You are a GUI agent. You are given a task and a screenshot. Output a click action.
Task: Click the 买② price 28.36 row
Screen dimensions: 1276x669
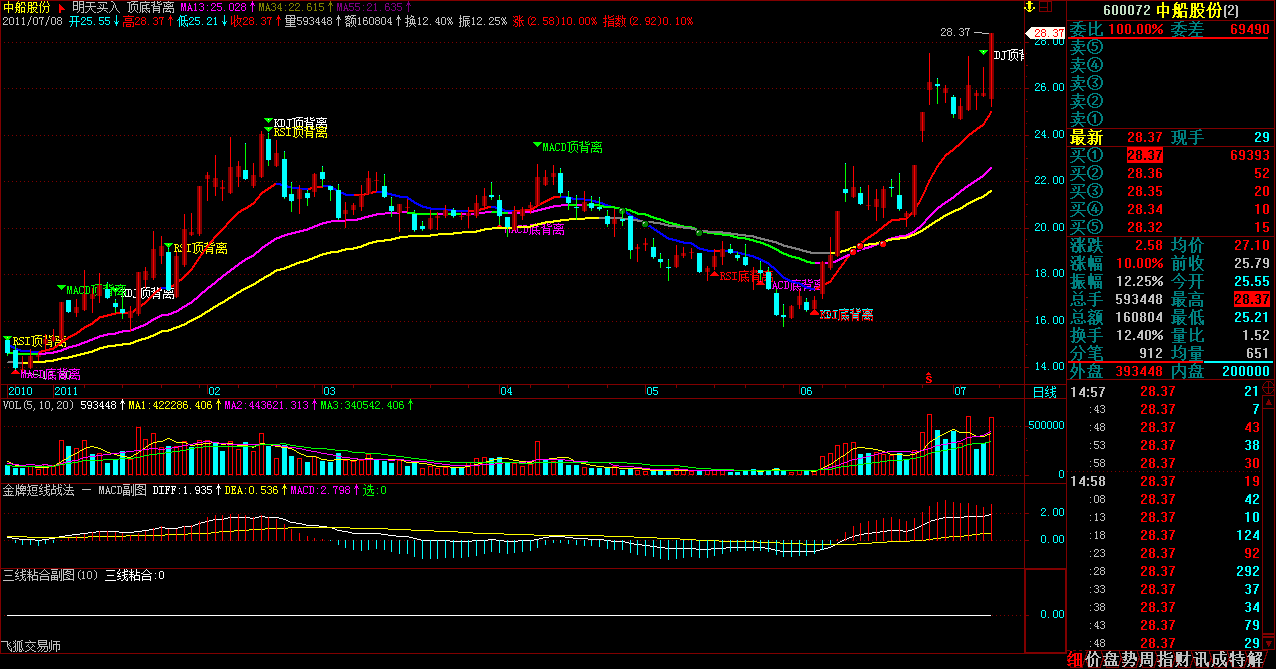click(1171, 173)
